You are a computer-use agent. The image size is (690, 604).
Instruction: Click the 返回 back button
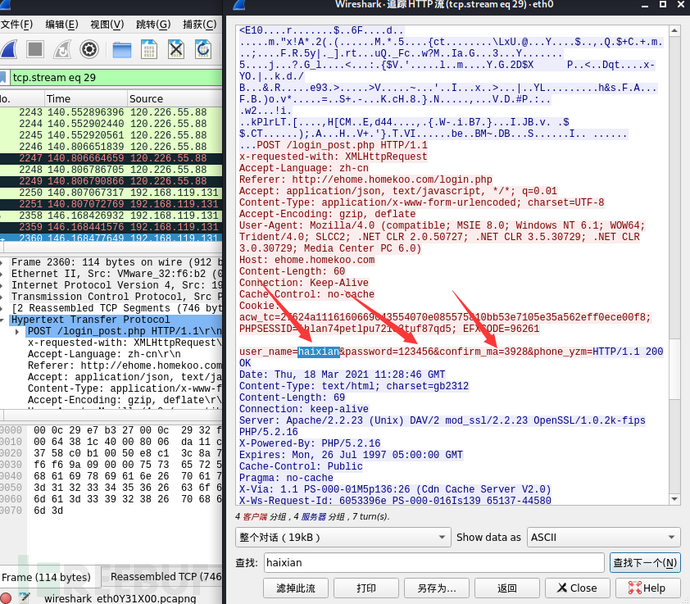(507, 588)
